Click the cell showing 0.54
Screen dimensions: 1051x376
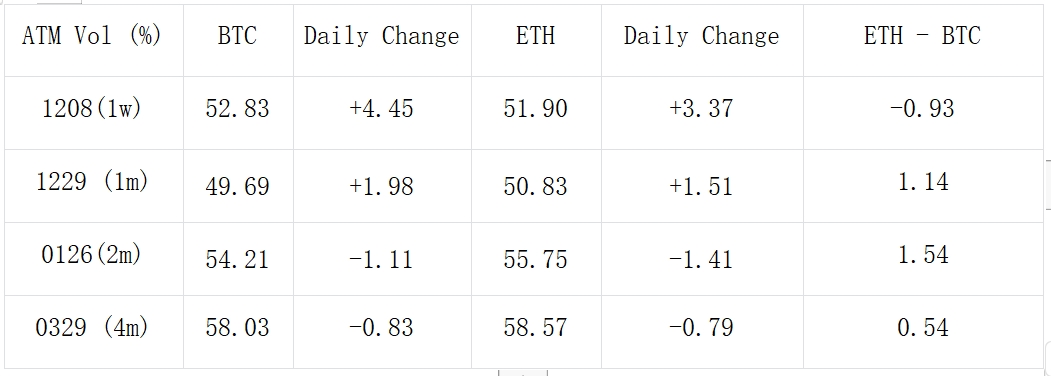pyautogui.click(x=922, y=332)
